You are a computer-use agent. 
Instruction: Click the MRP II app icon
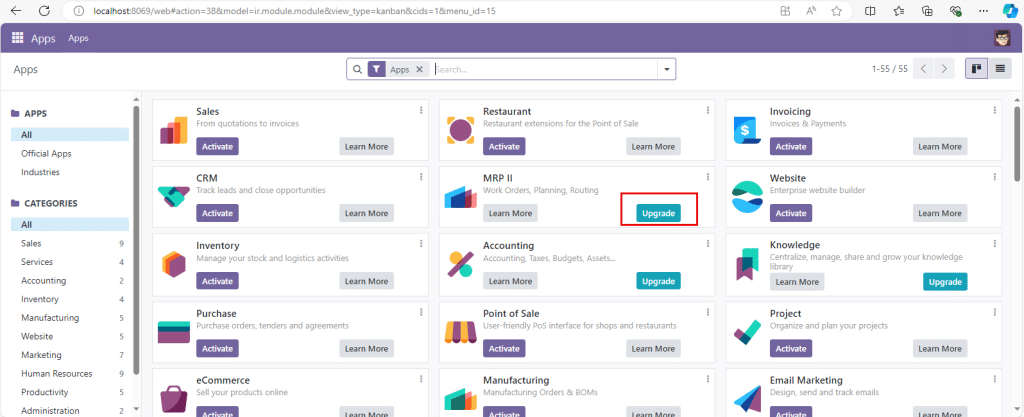pyautogui.click(x=460, y=197)
